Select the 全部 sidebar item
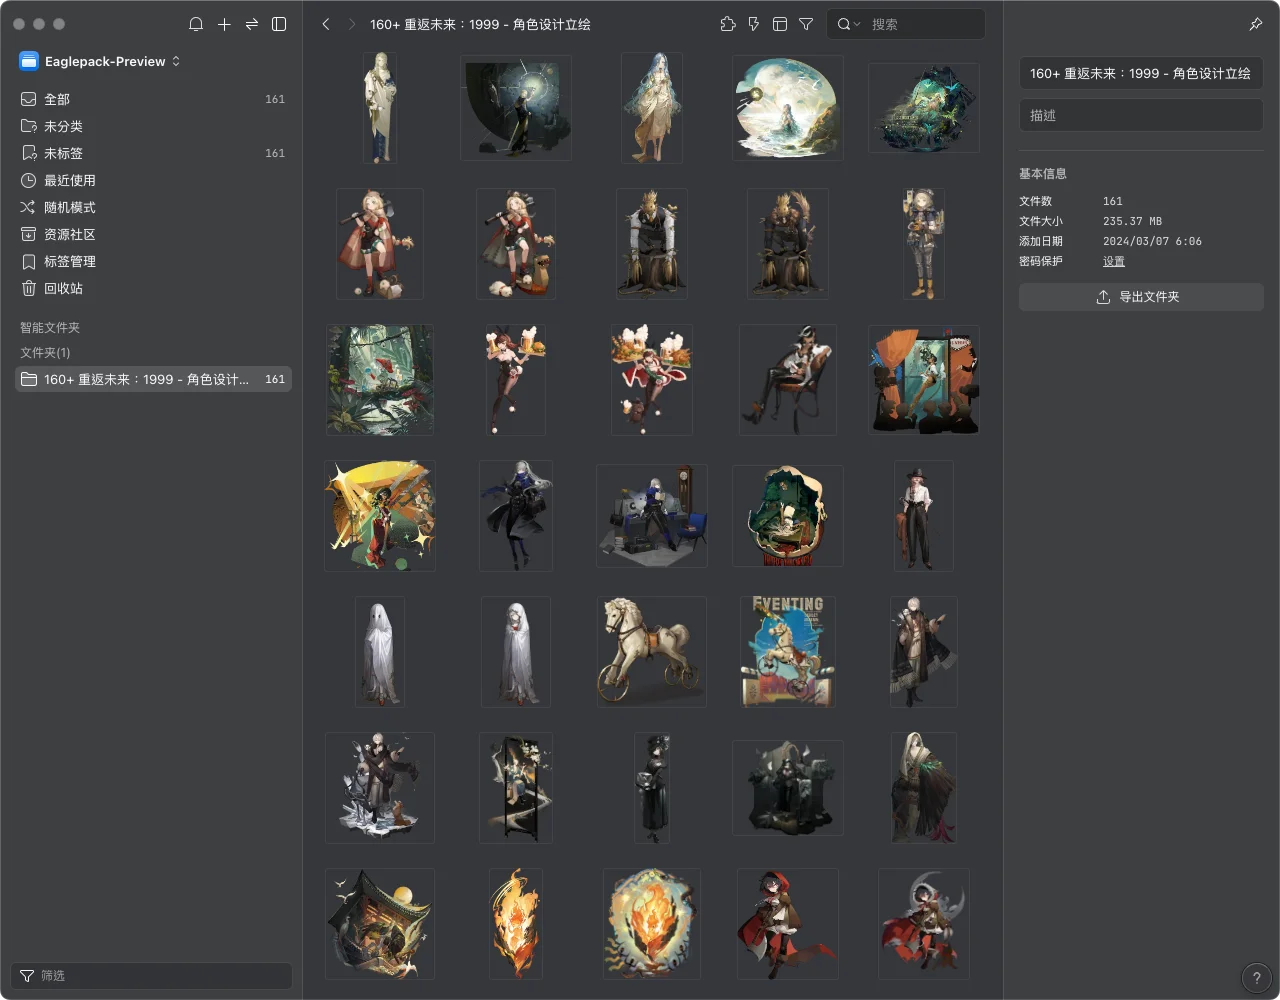1280x1000 pixels. (153, 99)
